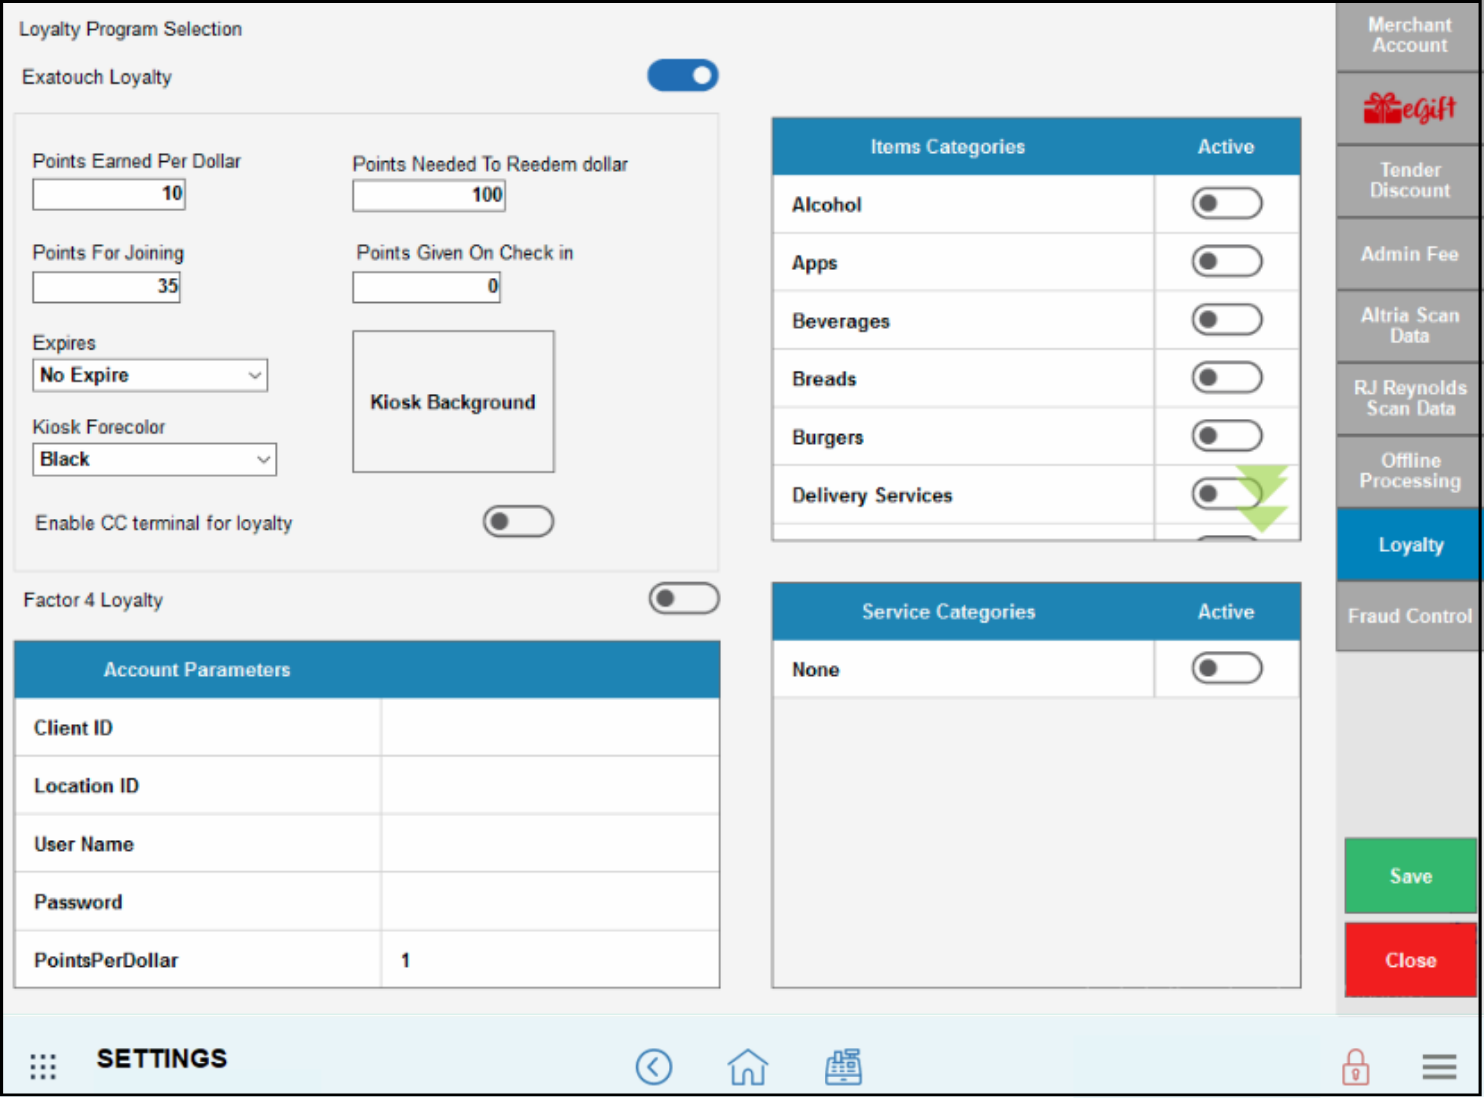Activate the Alcohol category toggle
Image resolution: width=1484 pixels, height=1100 pixels.
(x=1227, y=204)
